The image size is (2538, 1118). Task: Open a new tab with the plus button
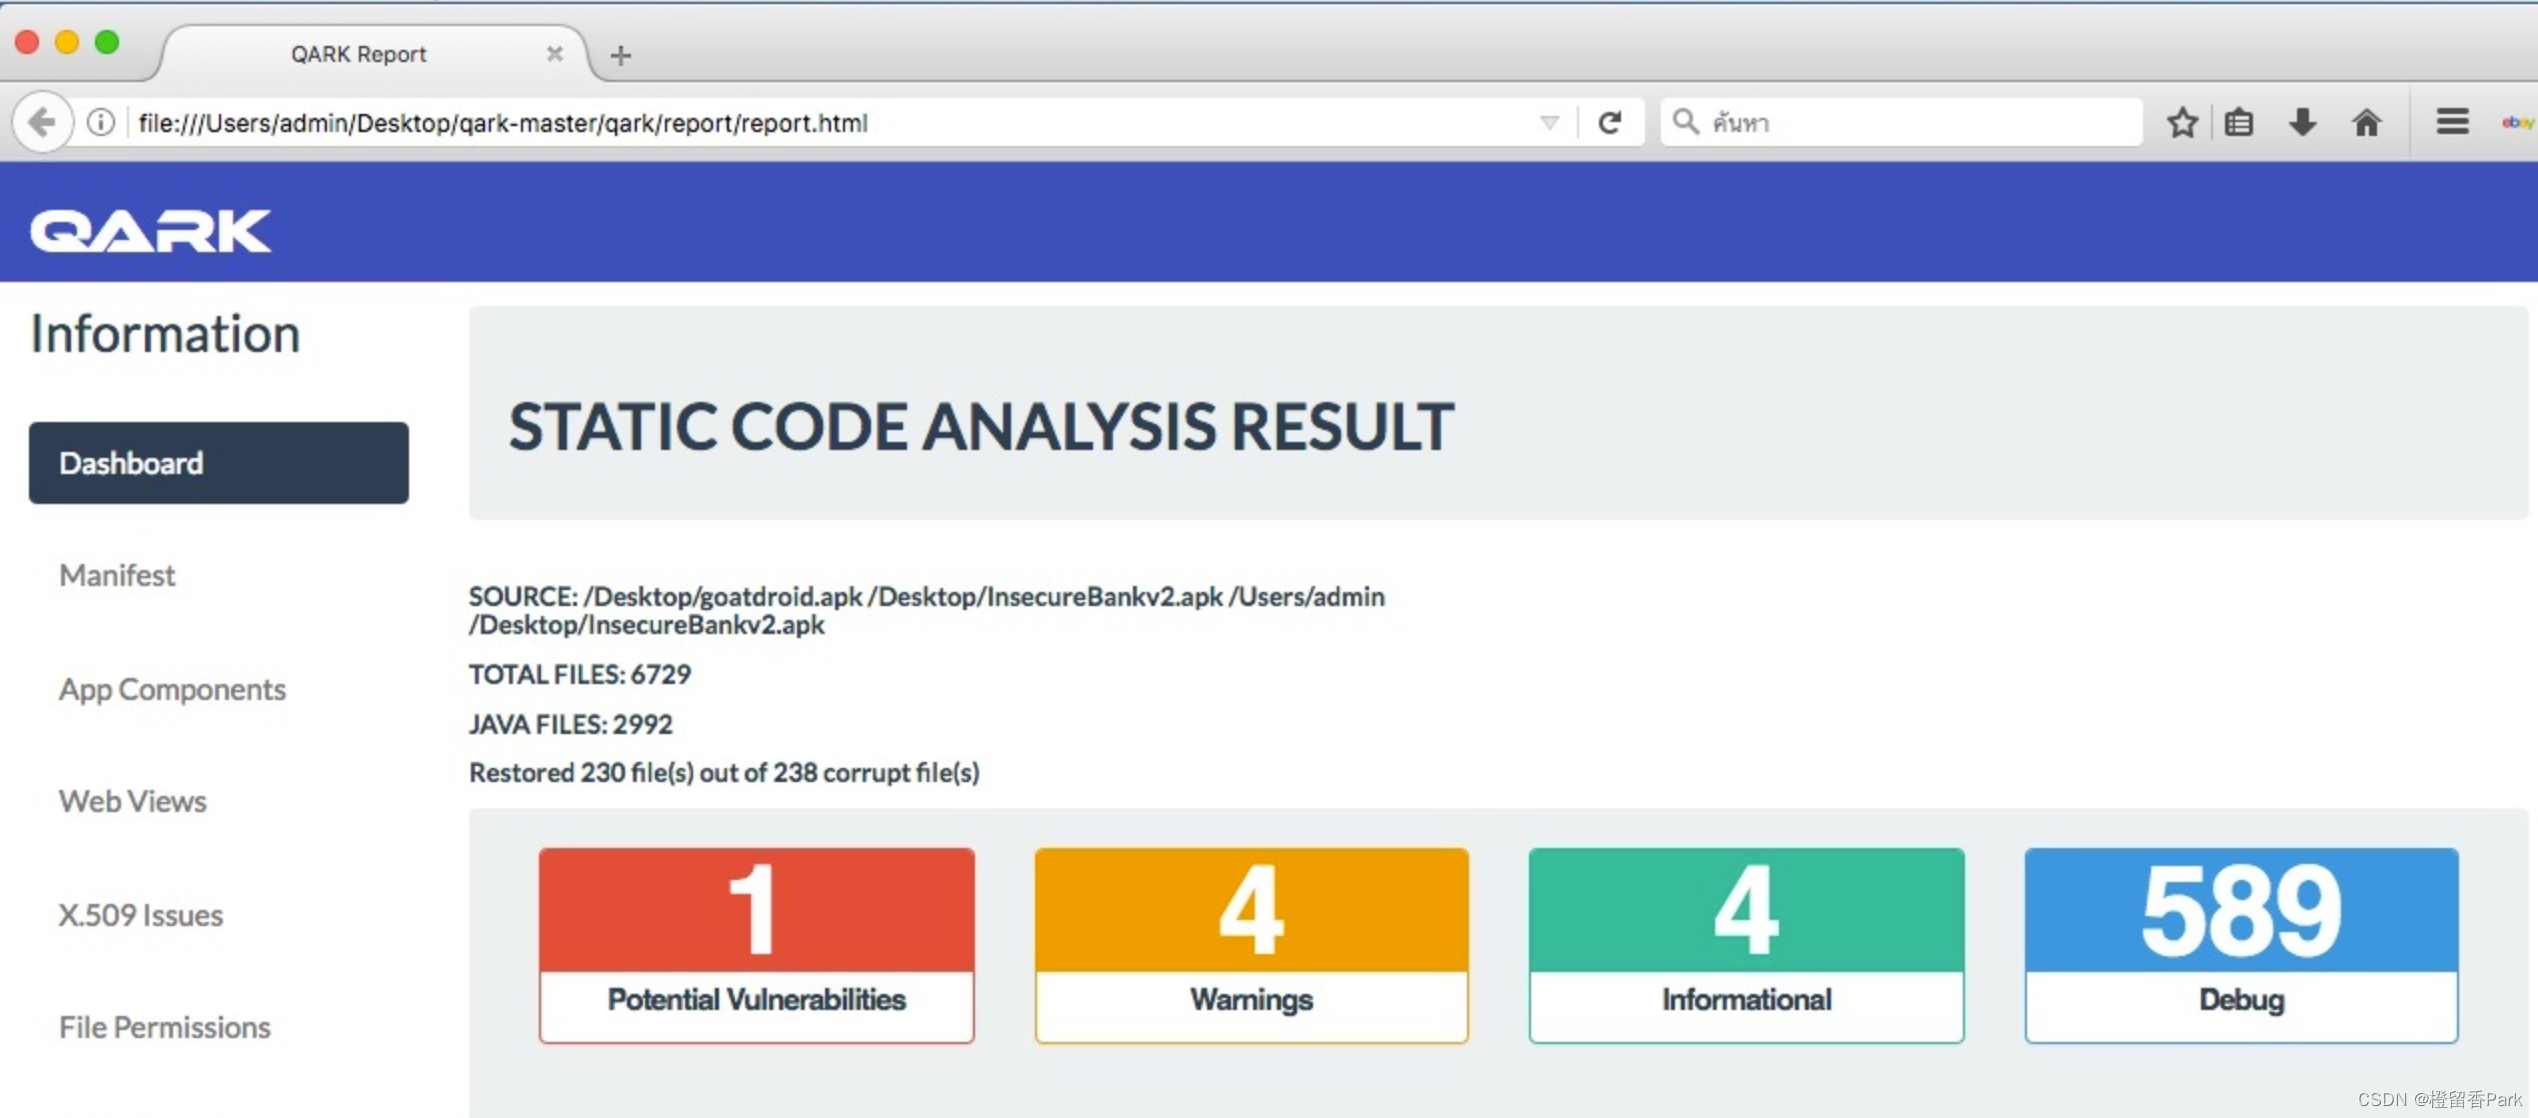click(x=620, y=55)
